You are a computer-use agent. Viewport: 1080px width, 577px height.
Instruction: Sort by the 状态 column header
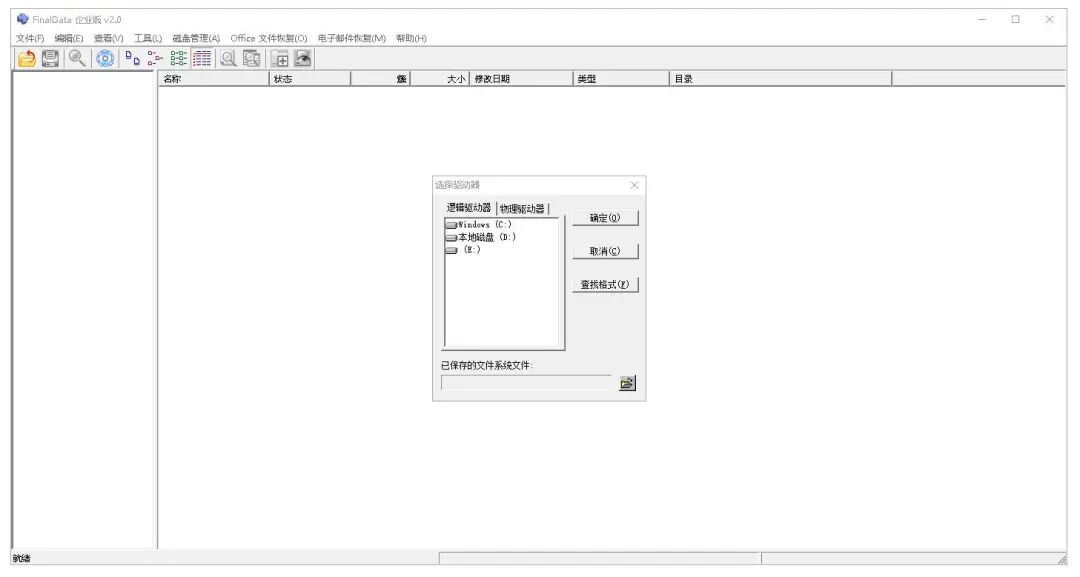310,79
